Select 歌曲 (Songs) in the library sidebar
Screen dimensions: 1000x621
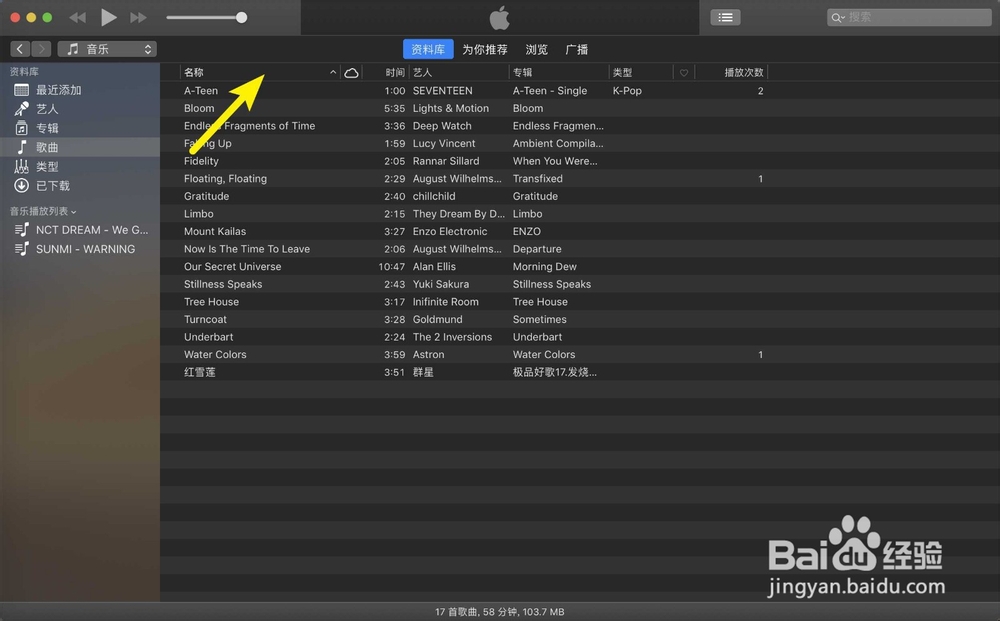(x=45, y=147)
